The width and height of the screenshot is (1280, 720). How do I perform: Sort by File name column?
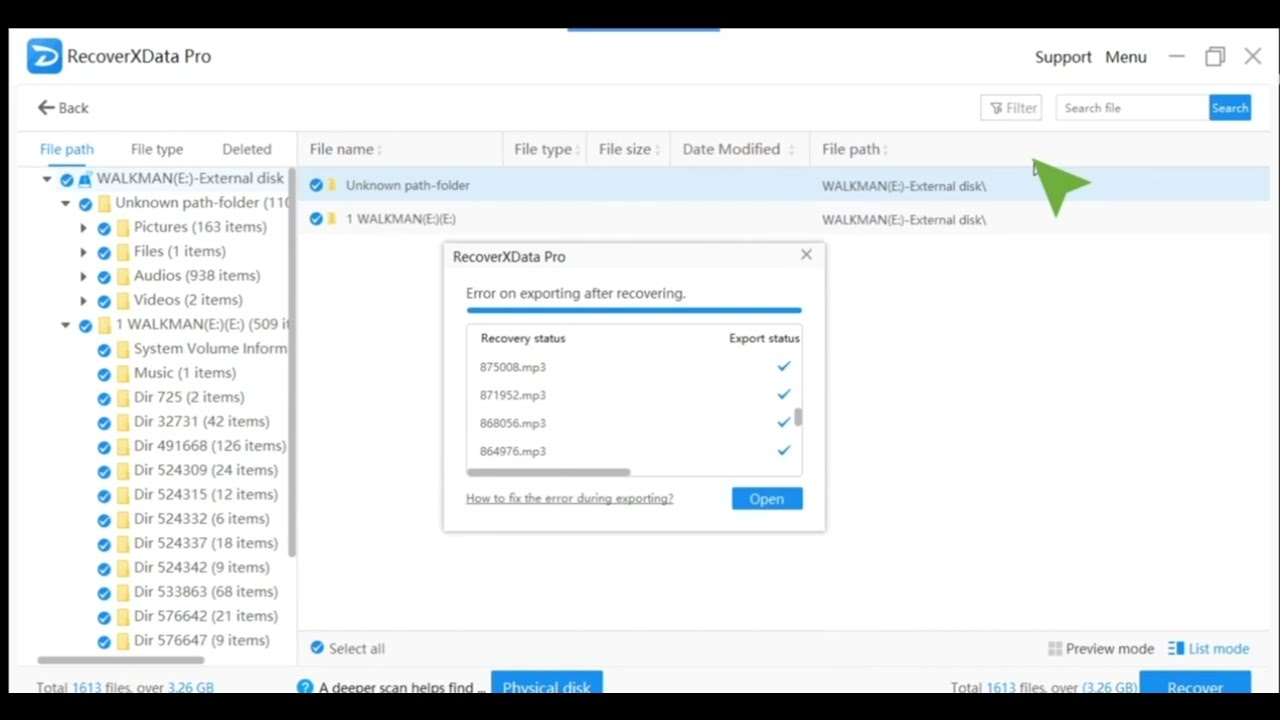click(346, 149)
